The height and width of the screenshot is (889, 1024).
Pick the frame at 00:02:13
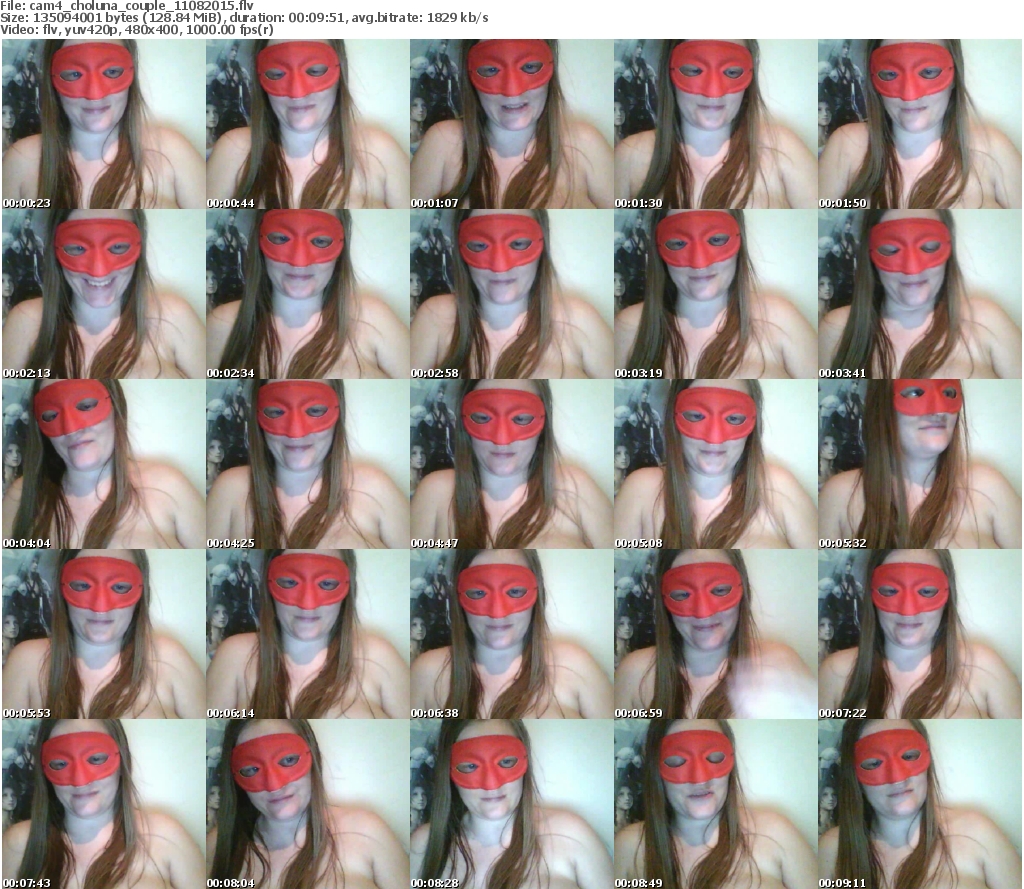(x=104, y=294)
